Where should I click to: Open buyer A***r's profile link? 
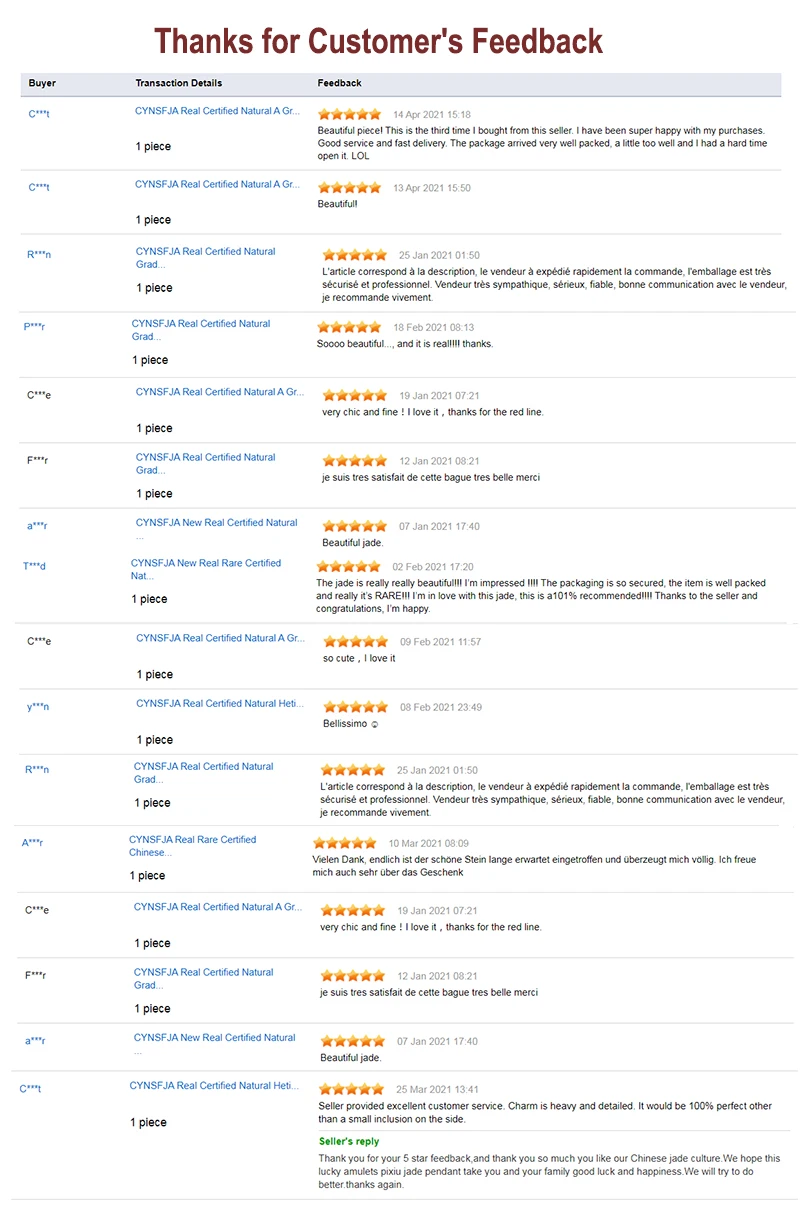coord(32,843)
